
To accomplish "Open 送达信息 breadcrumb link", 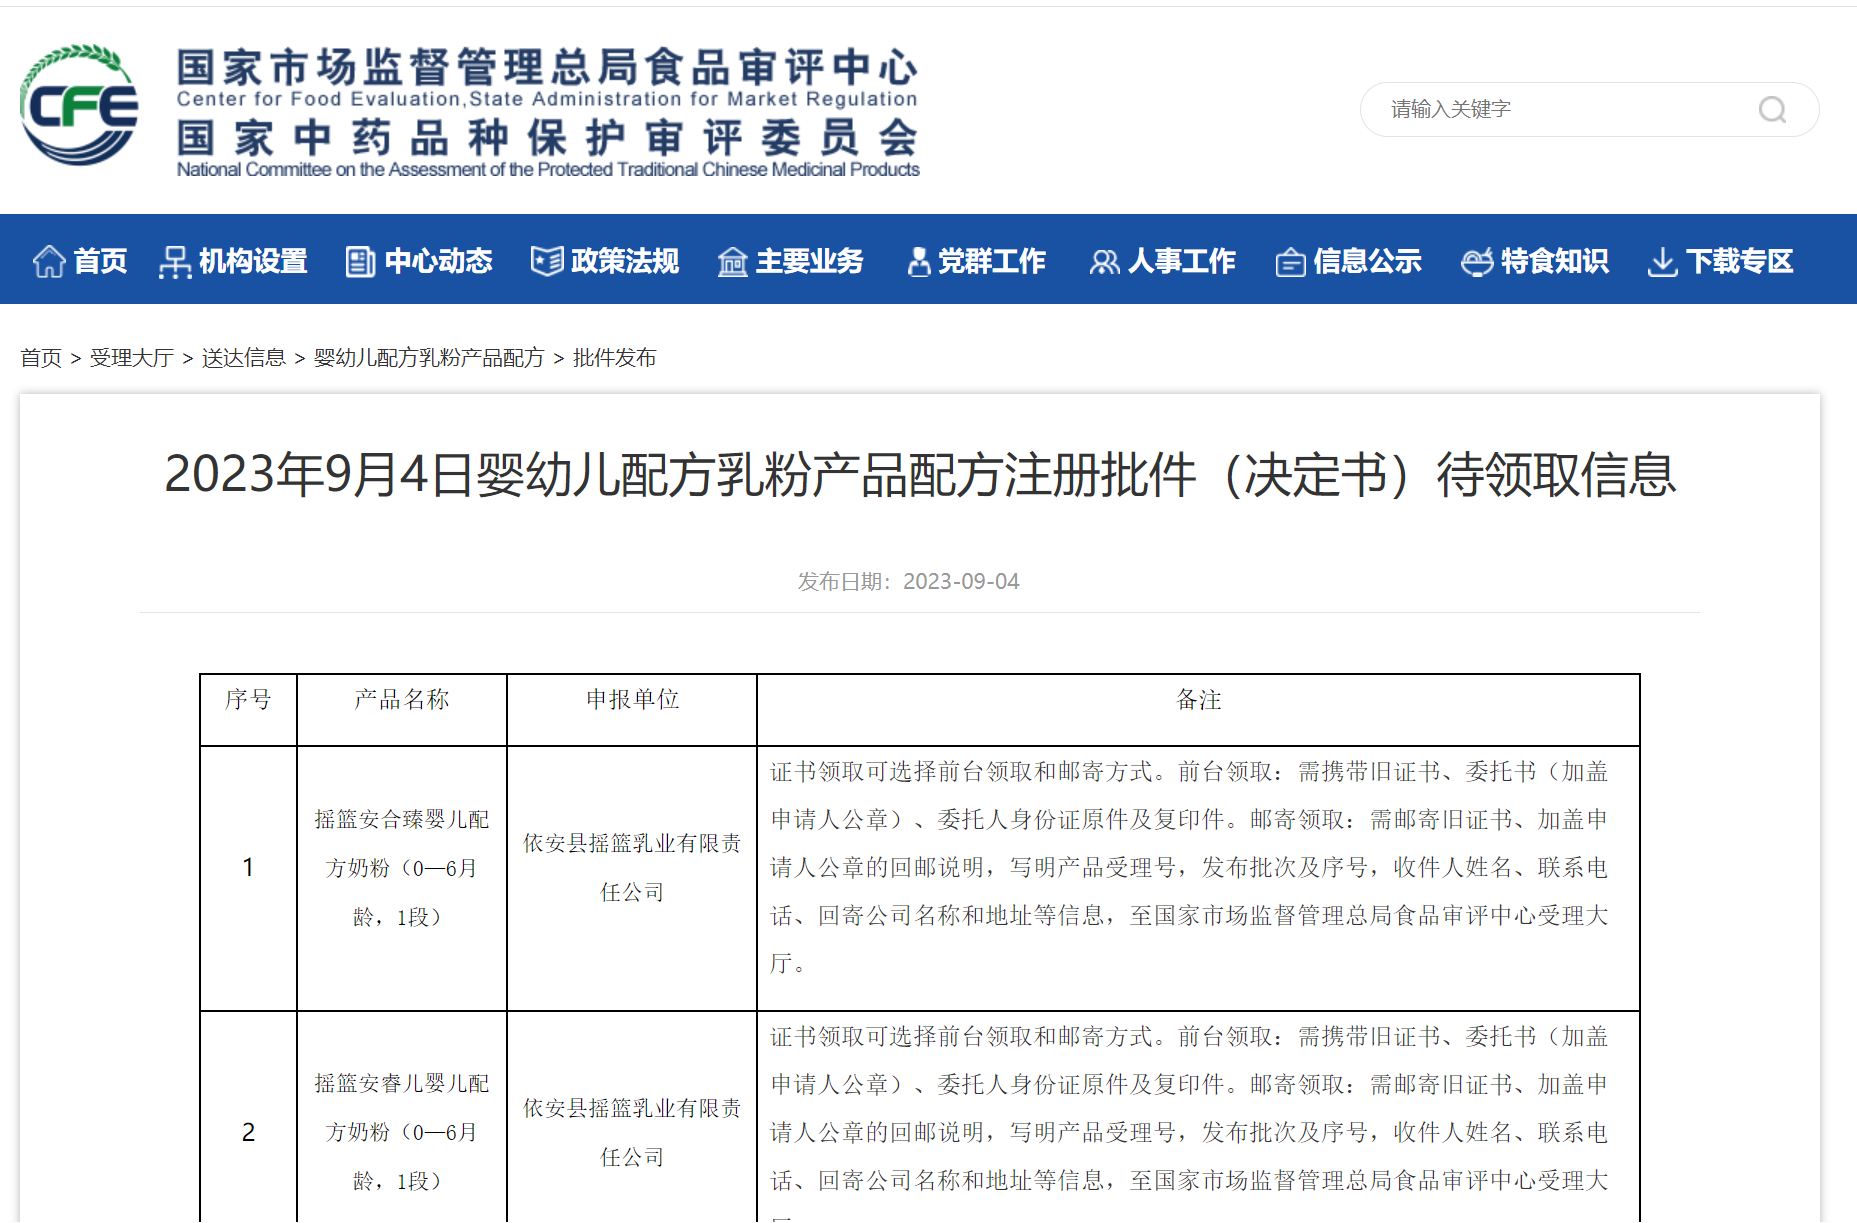I will (x=244, y=358).
